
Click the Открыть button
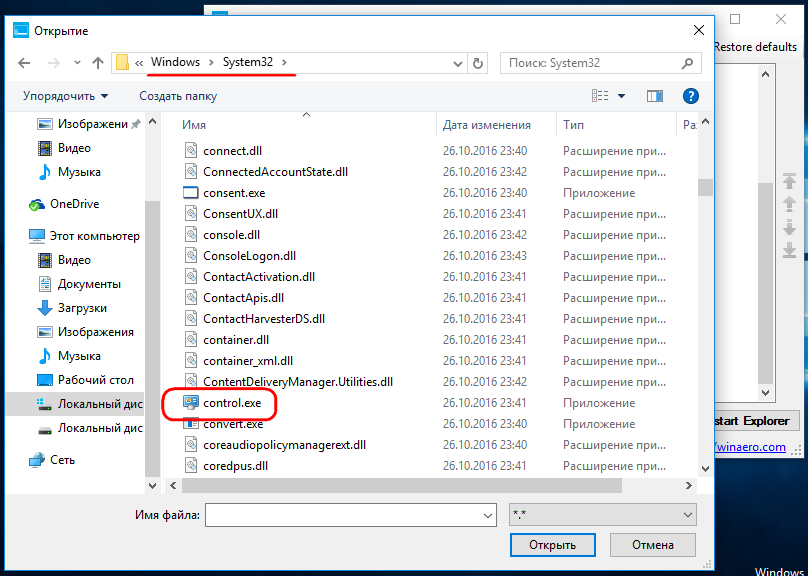(x=552, y=545)
